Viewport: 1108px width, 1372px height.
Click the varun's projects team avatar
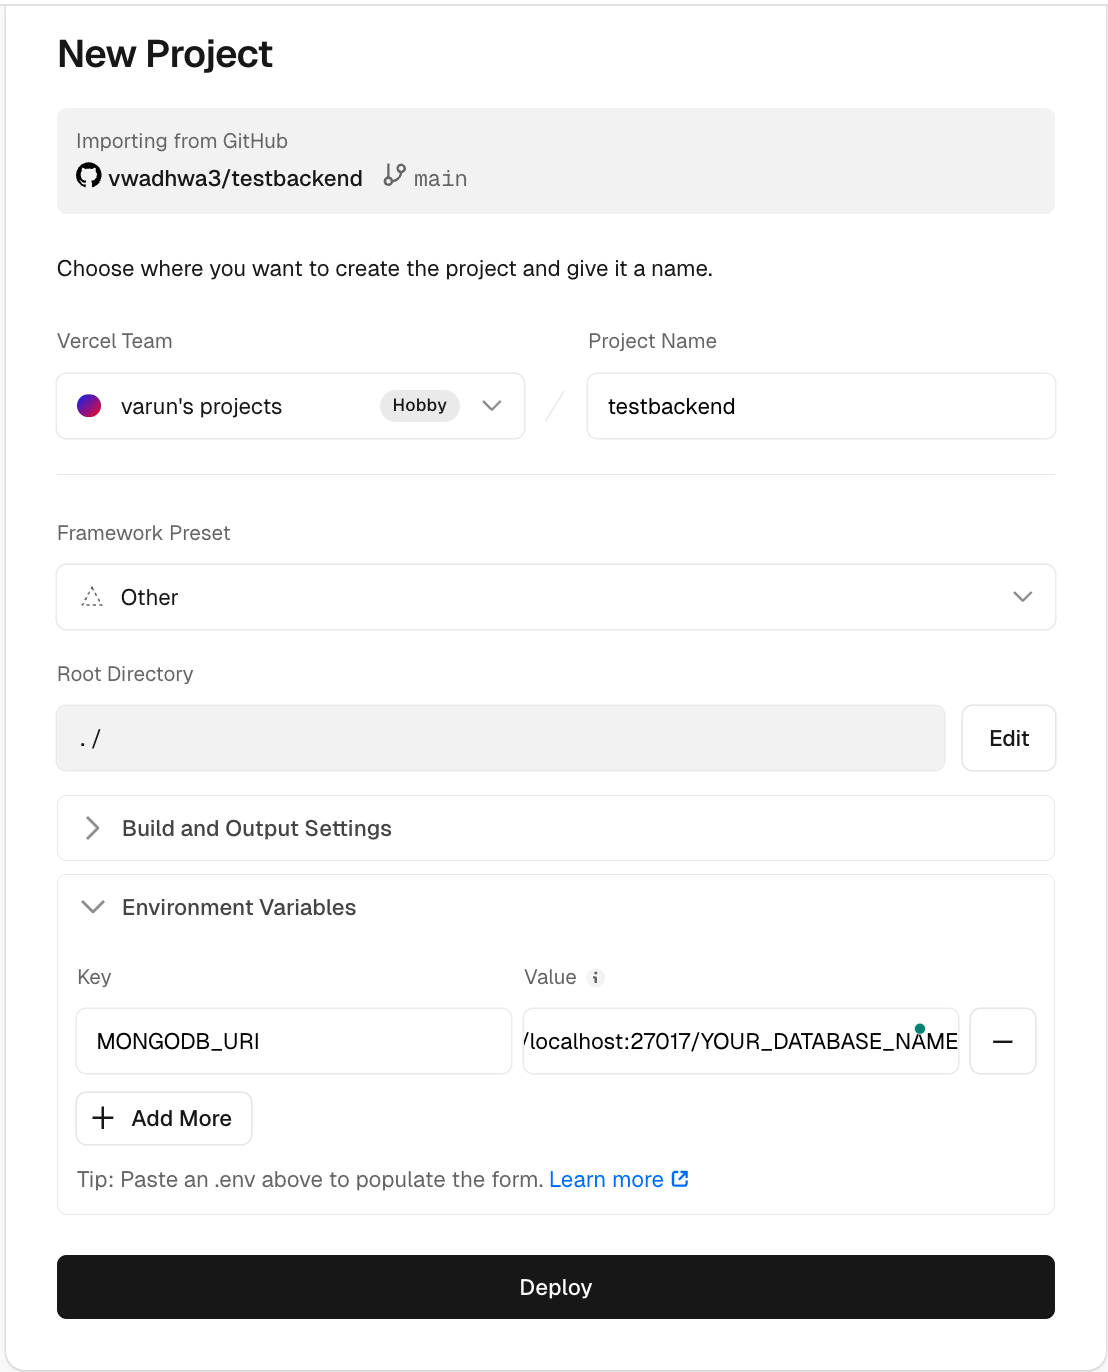pyautogui.click(x=89, y=406)
